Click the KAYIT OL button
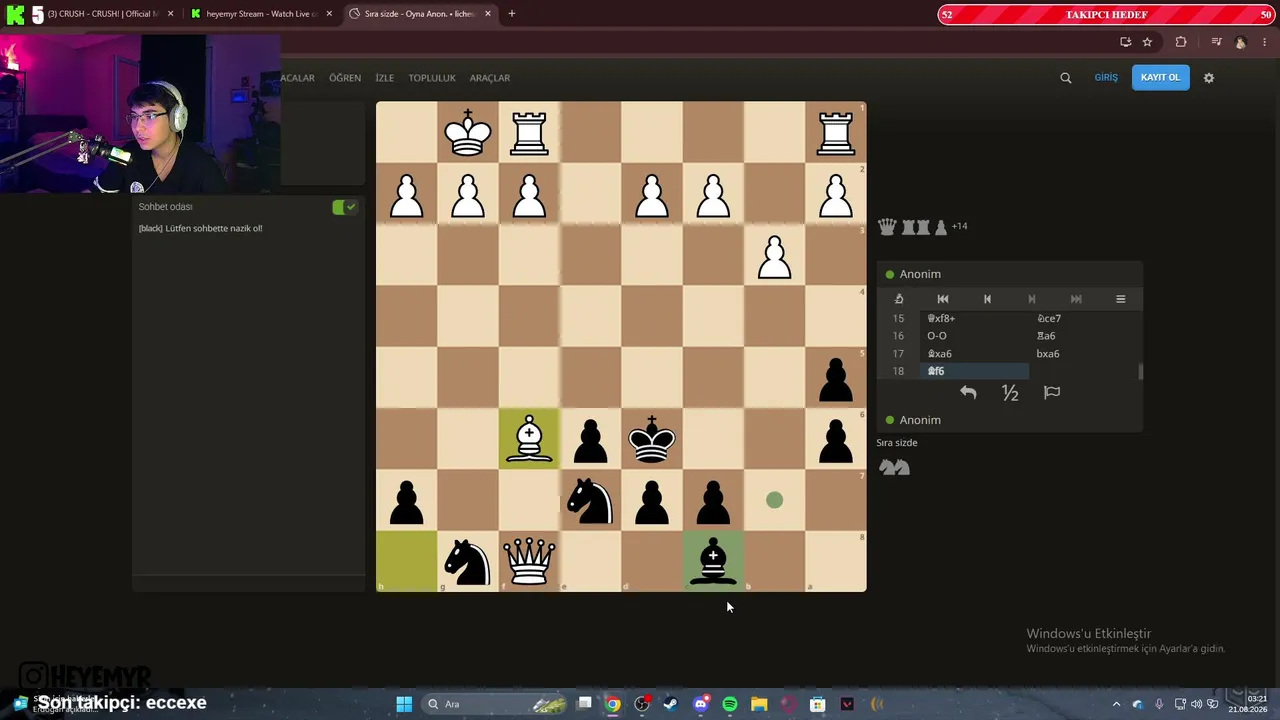Screen dimensions: 1280x720 point(1160,78)
